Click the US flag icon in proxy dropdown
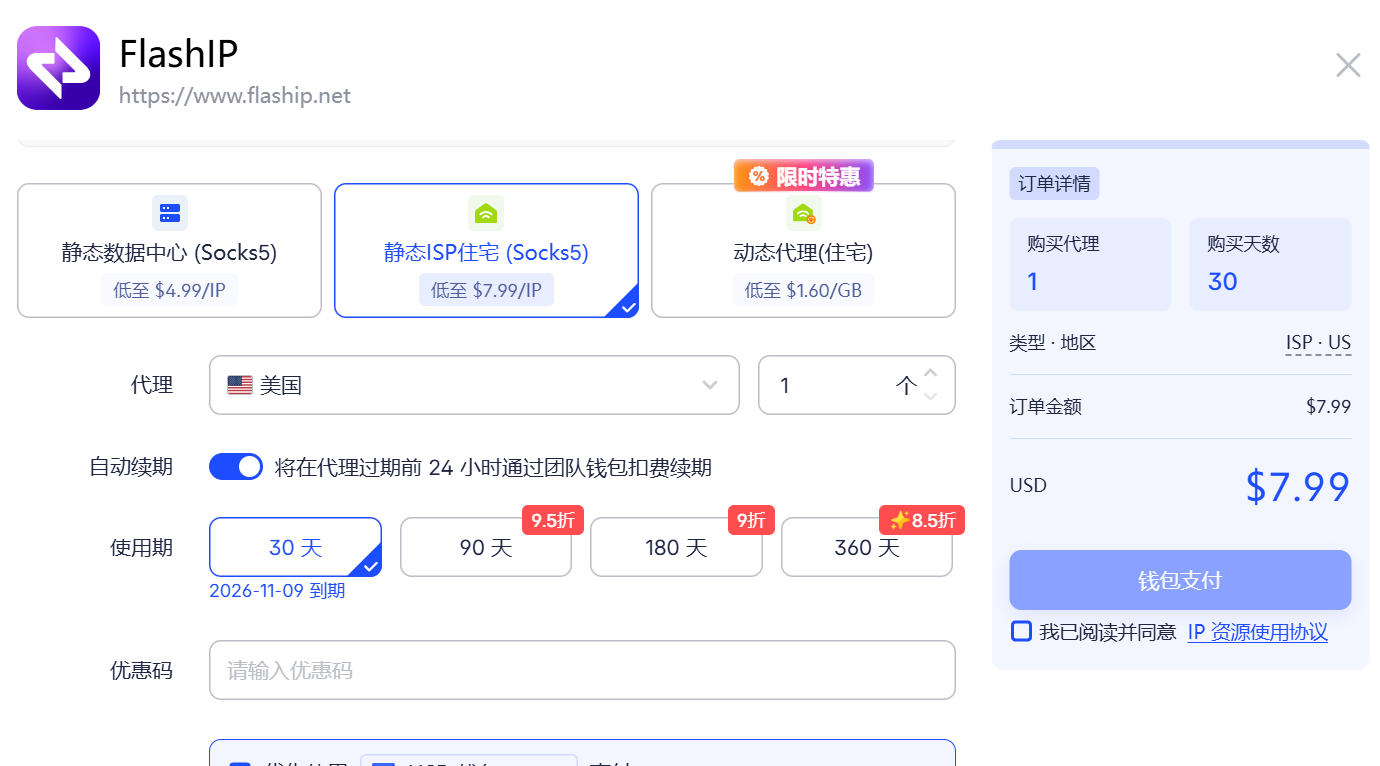Image resolution: width=1380 pixels, height=766 pixels. pyautogui.click(x=240, y=385)
